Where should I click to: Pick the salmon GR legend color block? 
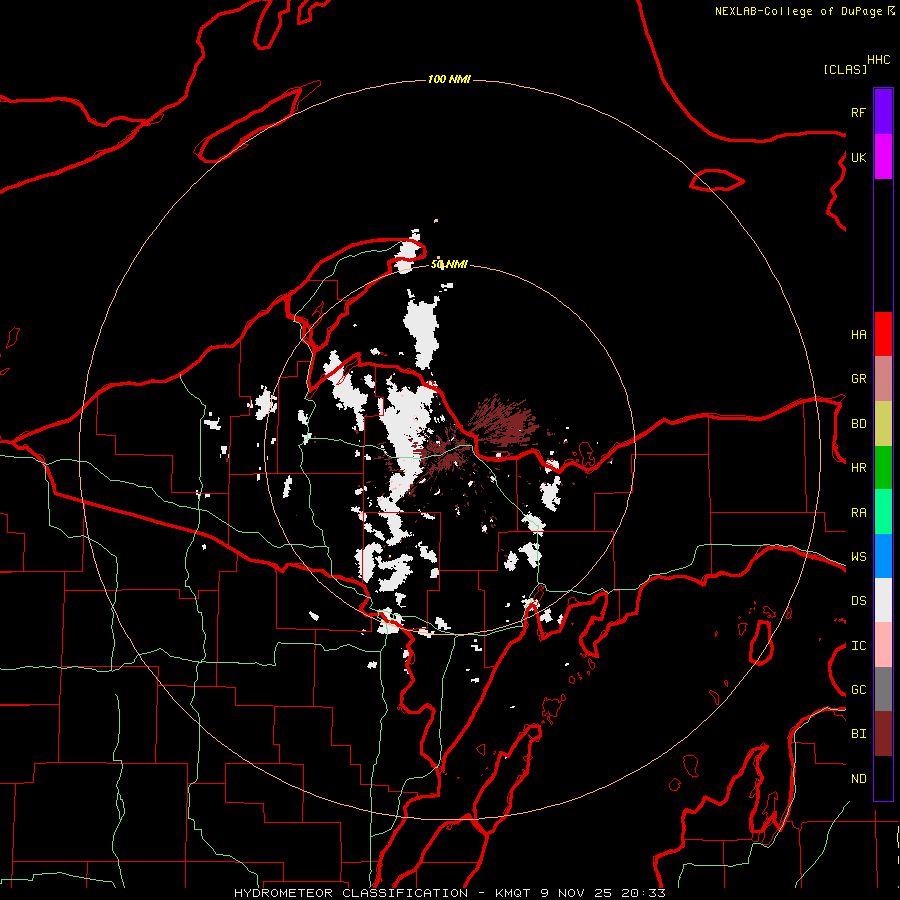click(x=883, y=379)
